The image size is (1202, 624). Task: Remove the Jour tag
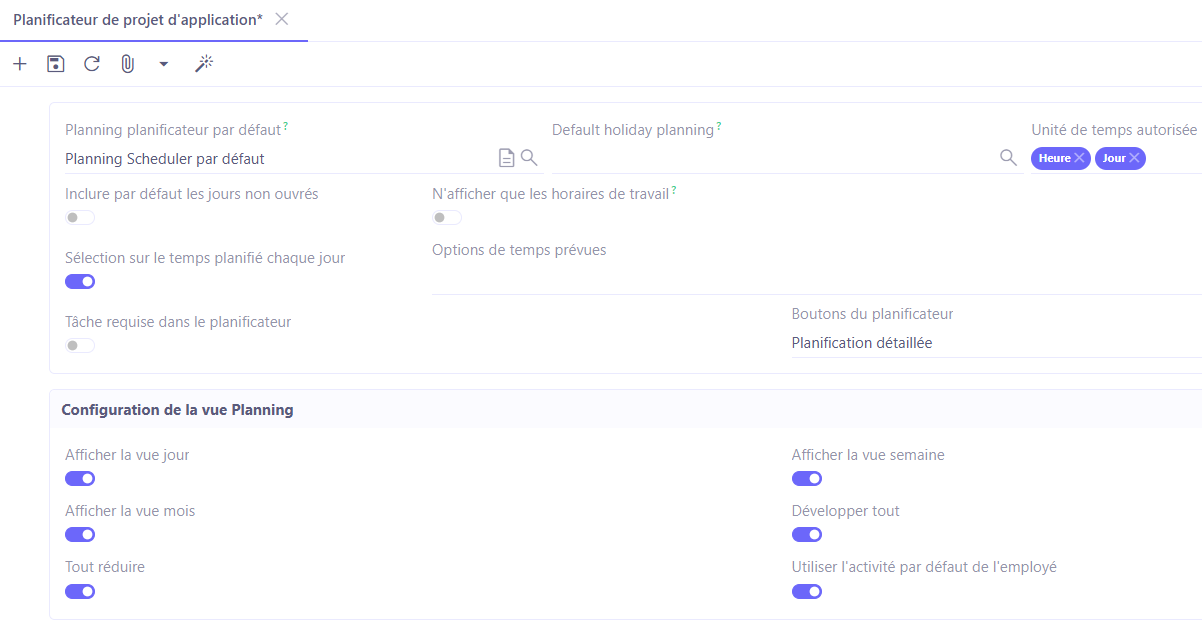click(x=1135, y=158)
